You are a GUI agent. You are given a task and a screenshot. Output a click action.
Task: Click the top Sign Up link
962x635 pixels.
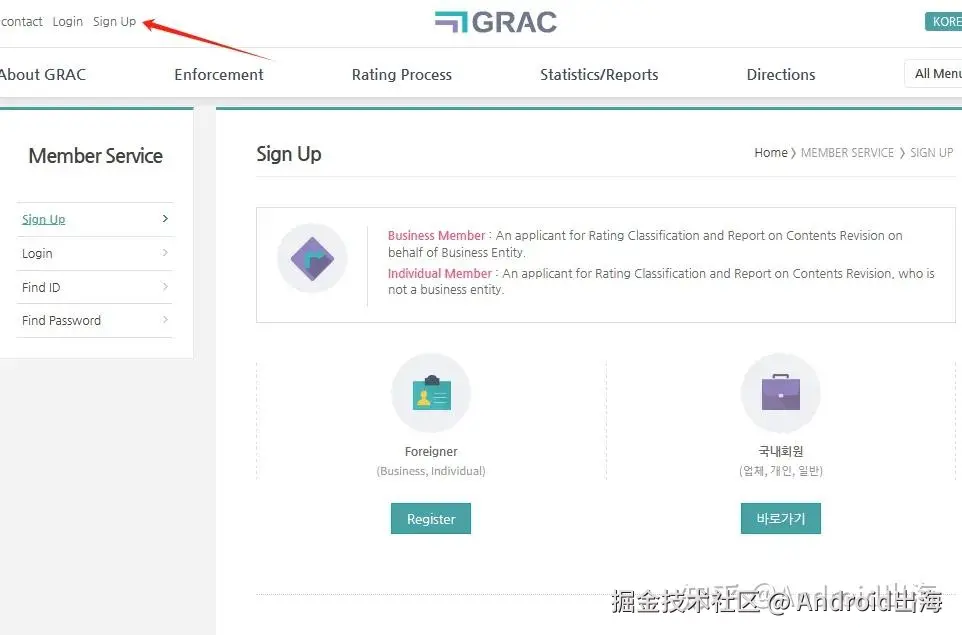(114, 21)
